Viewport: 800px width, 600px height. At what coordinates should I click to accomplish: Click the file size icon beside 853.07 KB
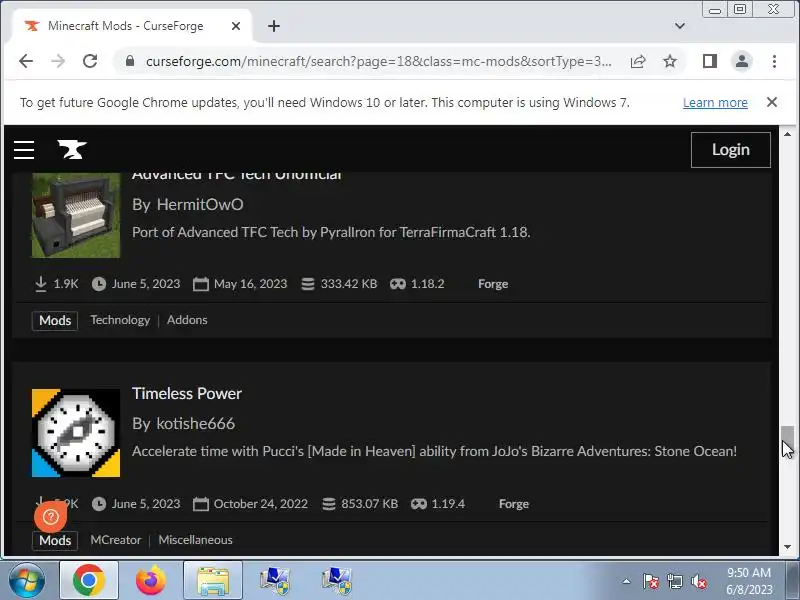(x=329, y=504)
